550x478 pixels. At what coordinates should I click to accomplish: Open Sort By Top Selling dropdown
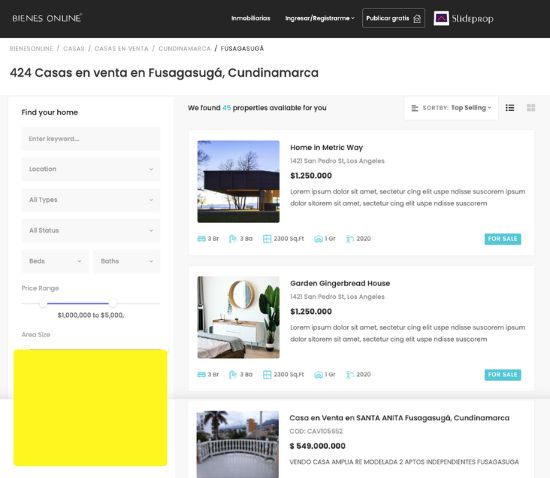pos(451,108)
